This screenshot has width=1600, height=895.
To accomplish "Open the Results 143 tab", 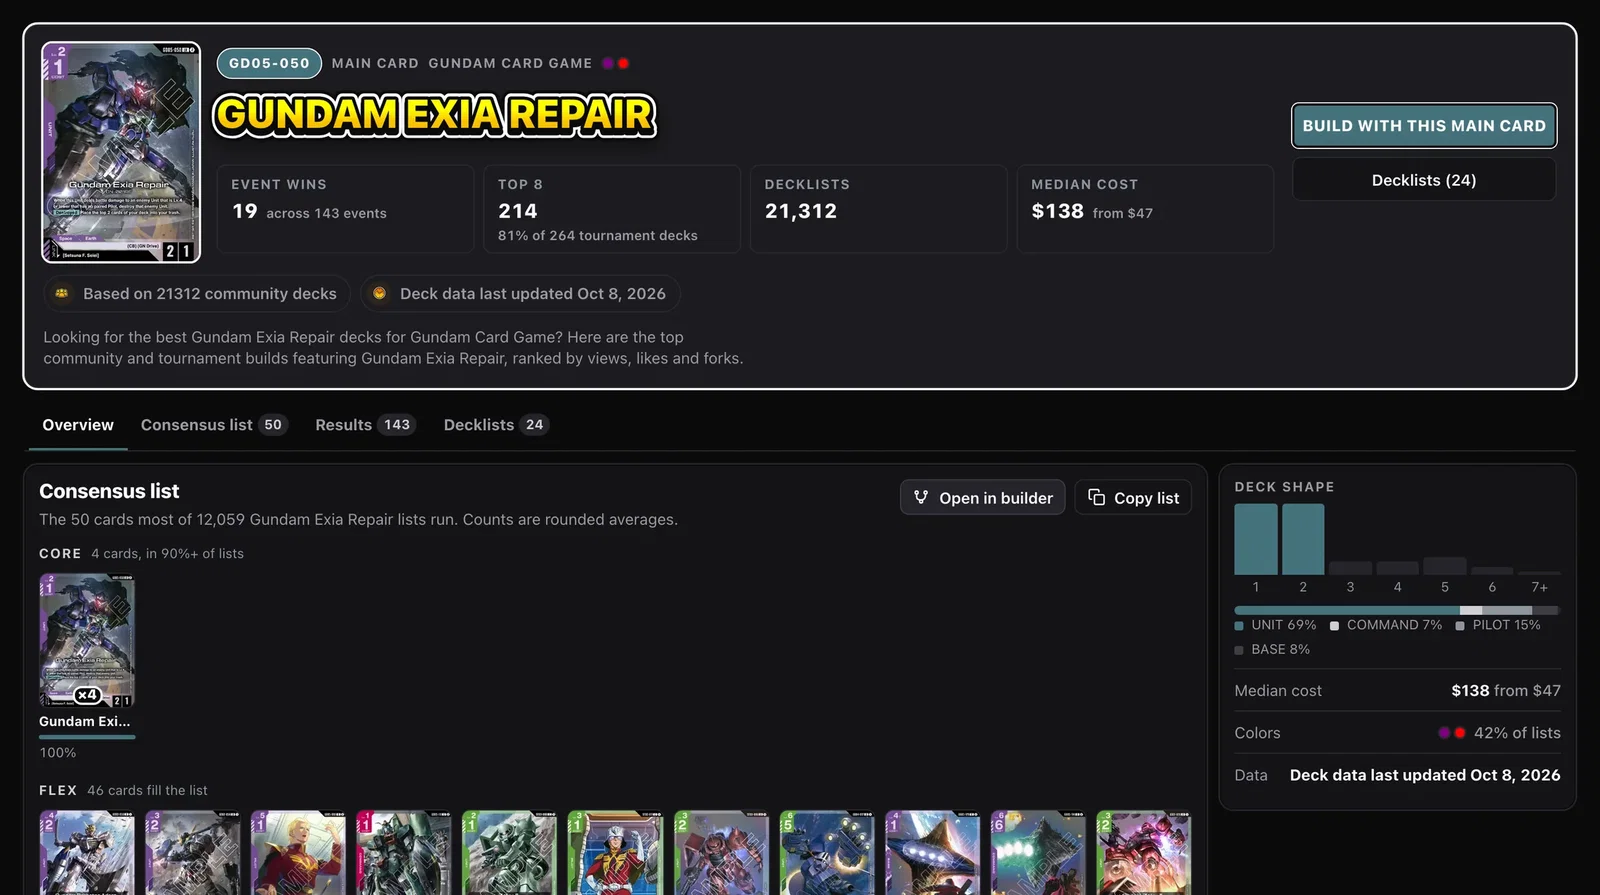I will point(365,425).
